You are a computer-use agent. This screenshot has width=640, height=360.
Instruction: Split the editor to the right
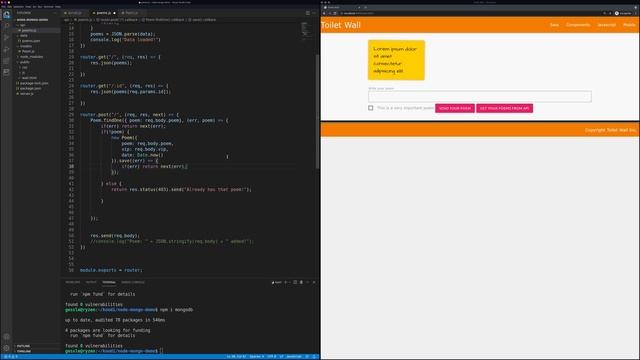pos(308,13)
